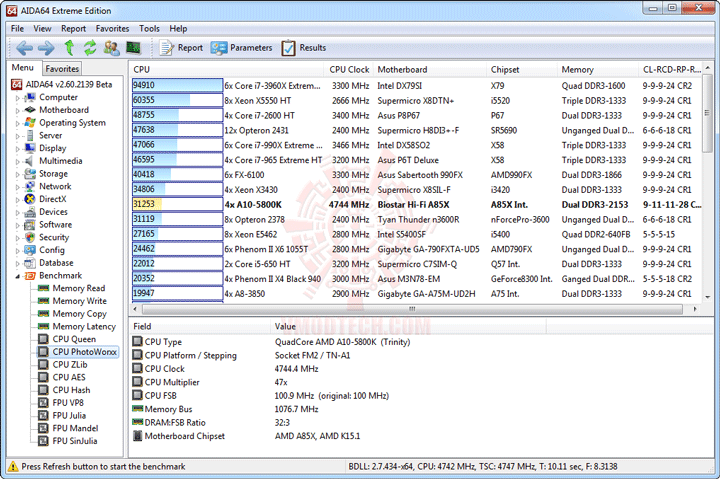Open the Results toolbar button
The height and width of the screenshot is (479, 720).
point(304,48)
